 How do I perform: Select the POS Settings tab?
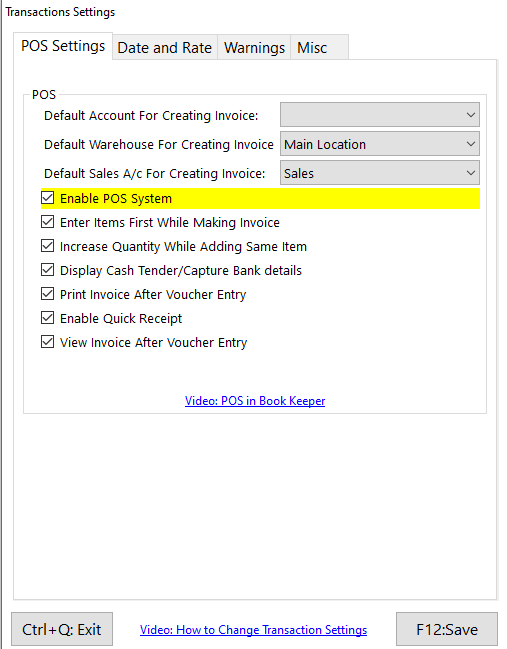coord(63,46)
